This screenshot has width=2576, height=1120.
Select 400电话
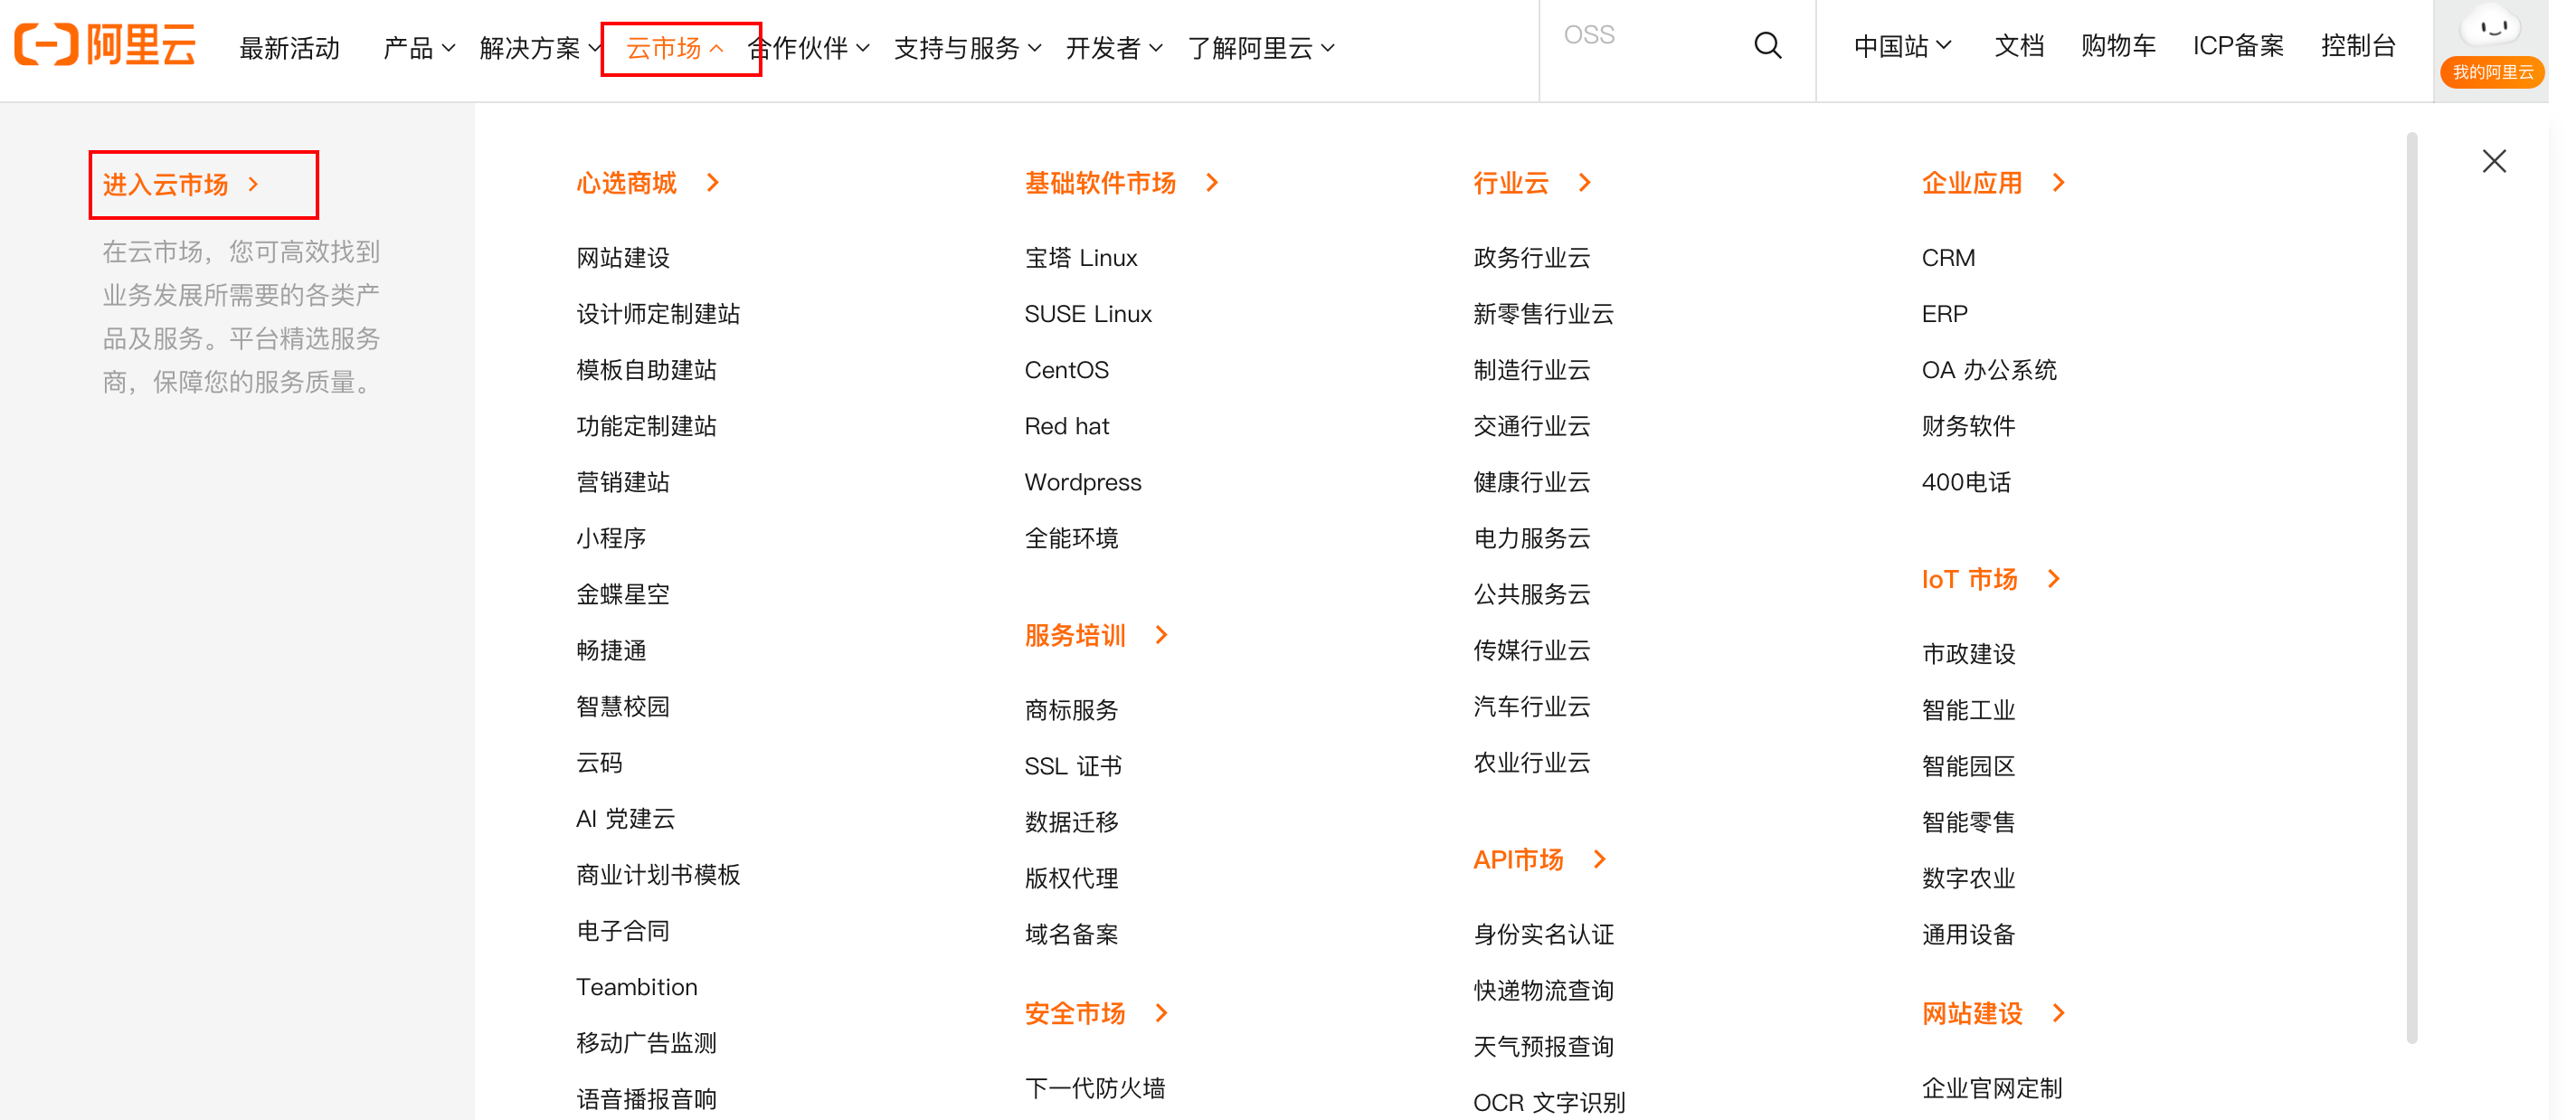[1966, 482]
